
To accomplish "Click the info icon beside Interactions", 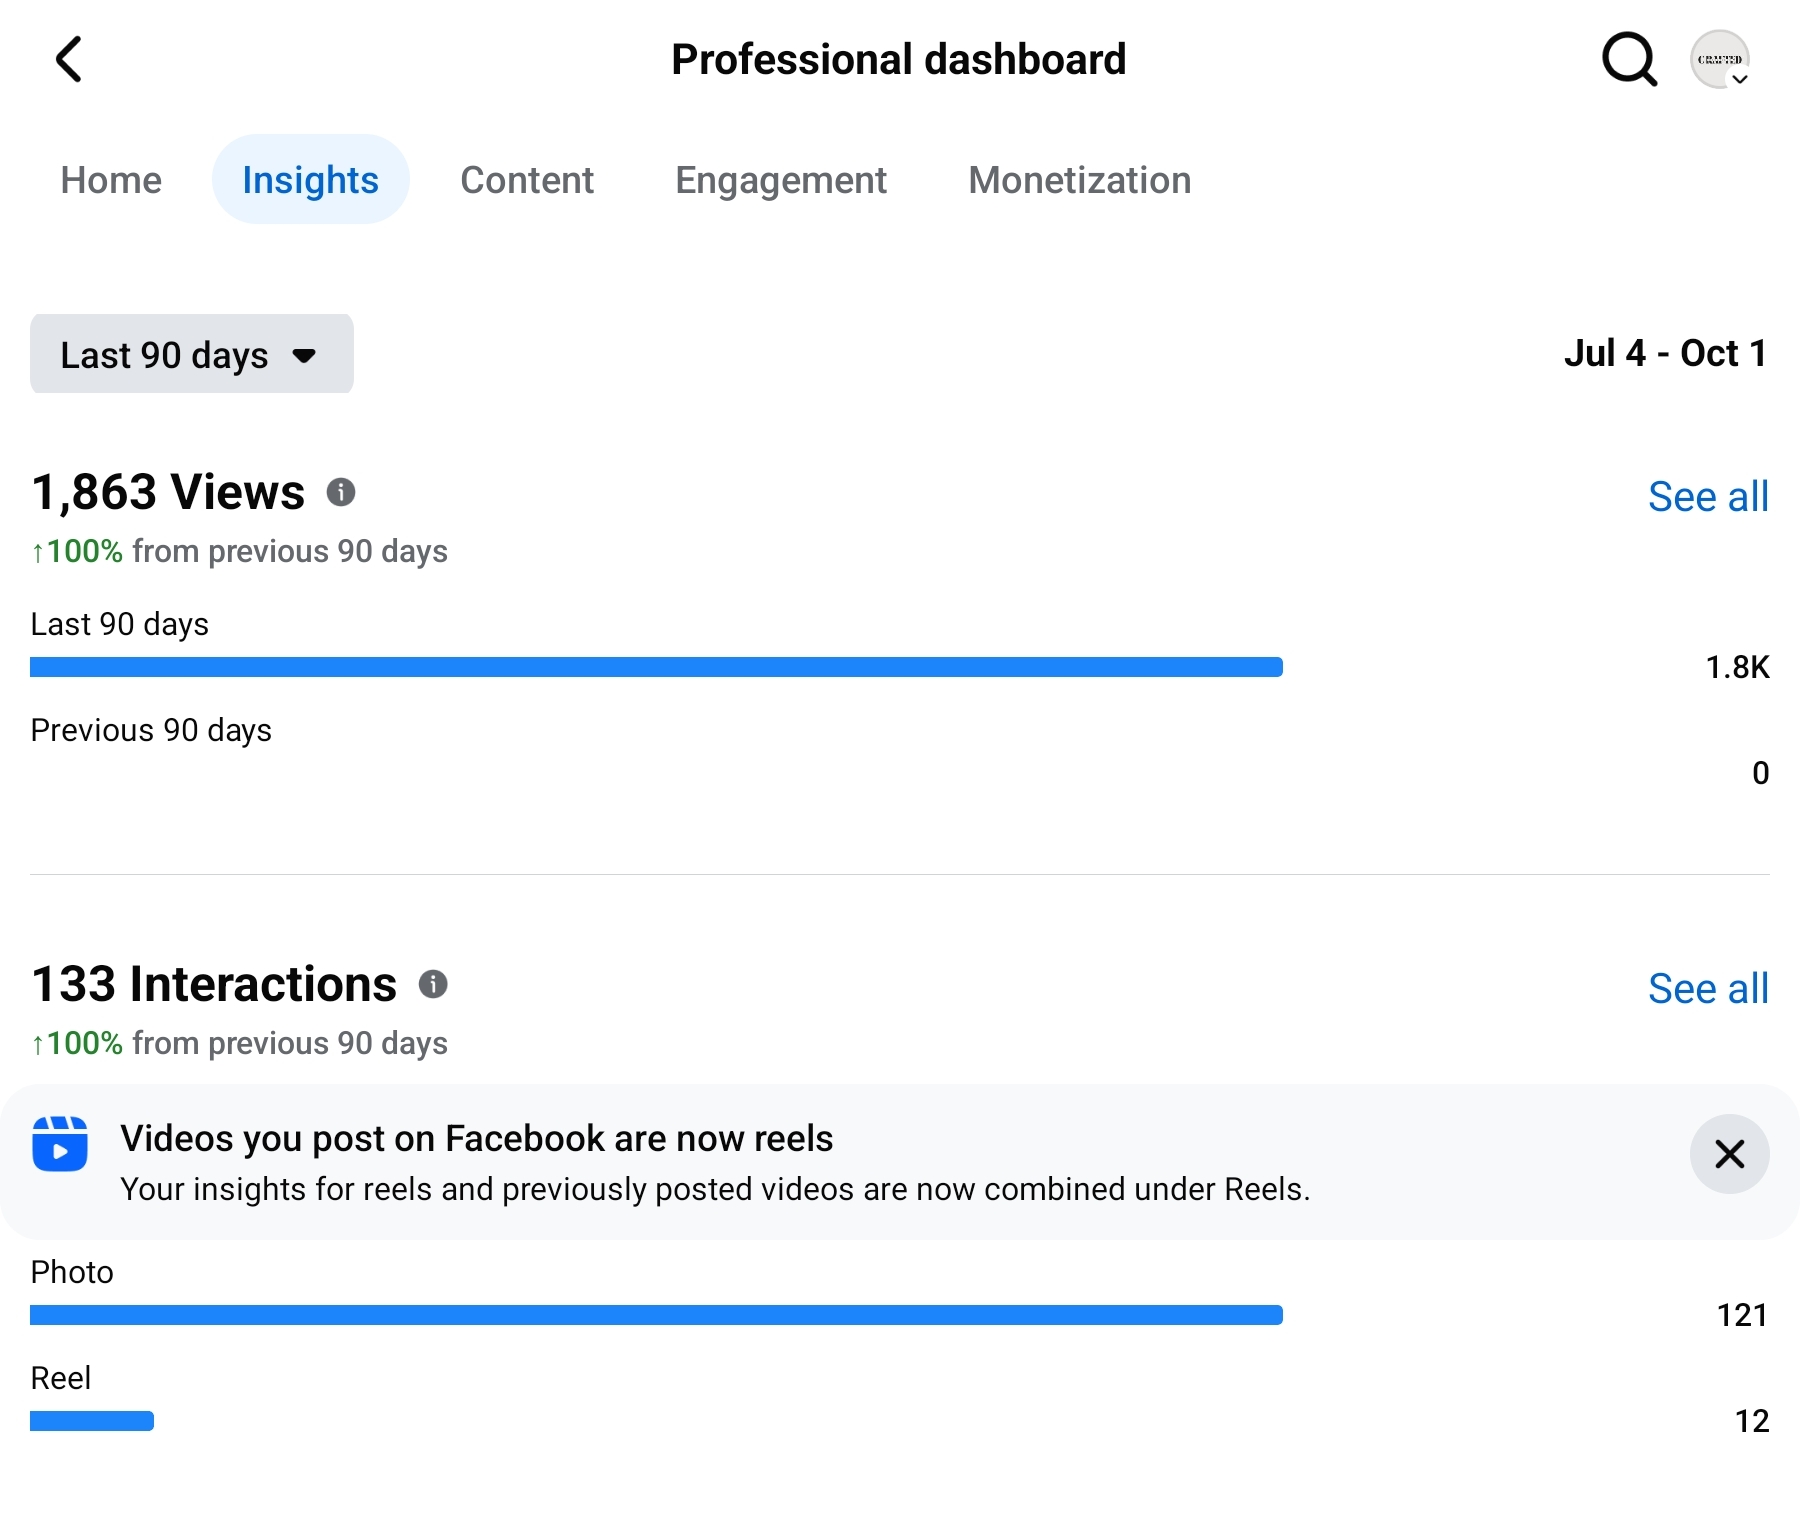I will pos(433,984).
